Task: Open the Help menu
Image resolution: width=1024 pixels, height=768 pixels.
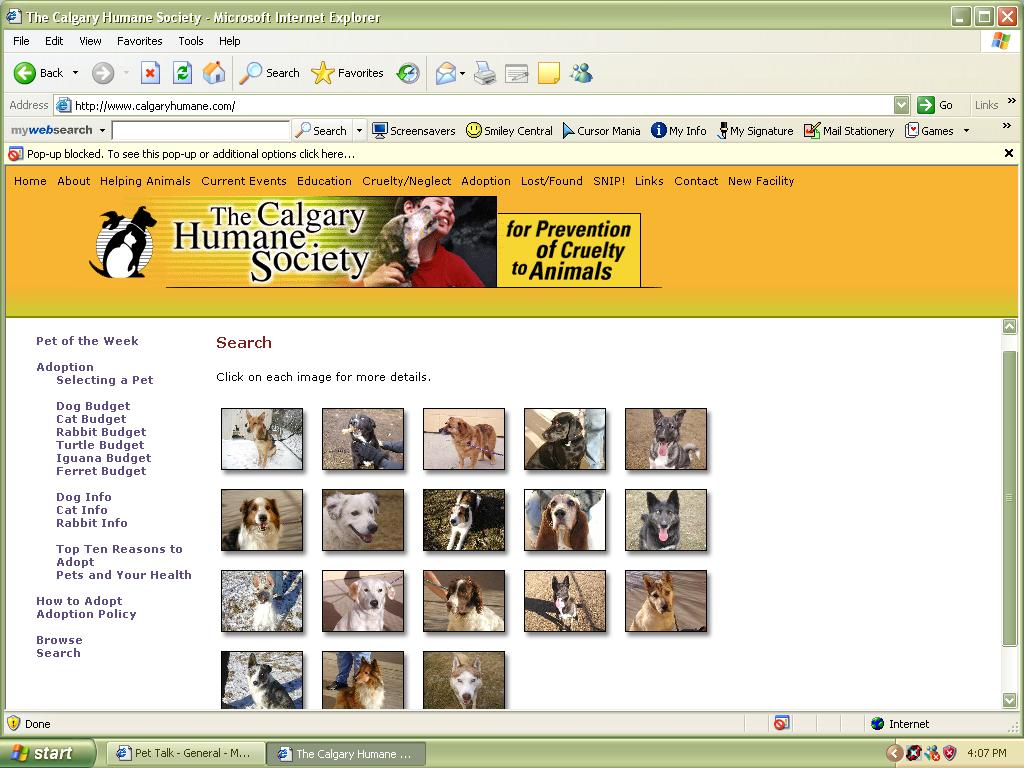Action: [229, 41]
